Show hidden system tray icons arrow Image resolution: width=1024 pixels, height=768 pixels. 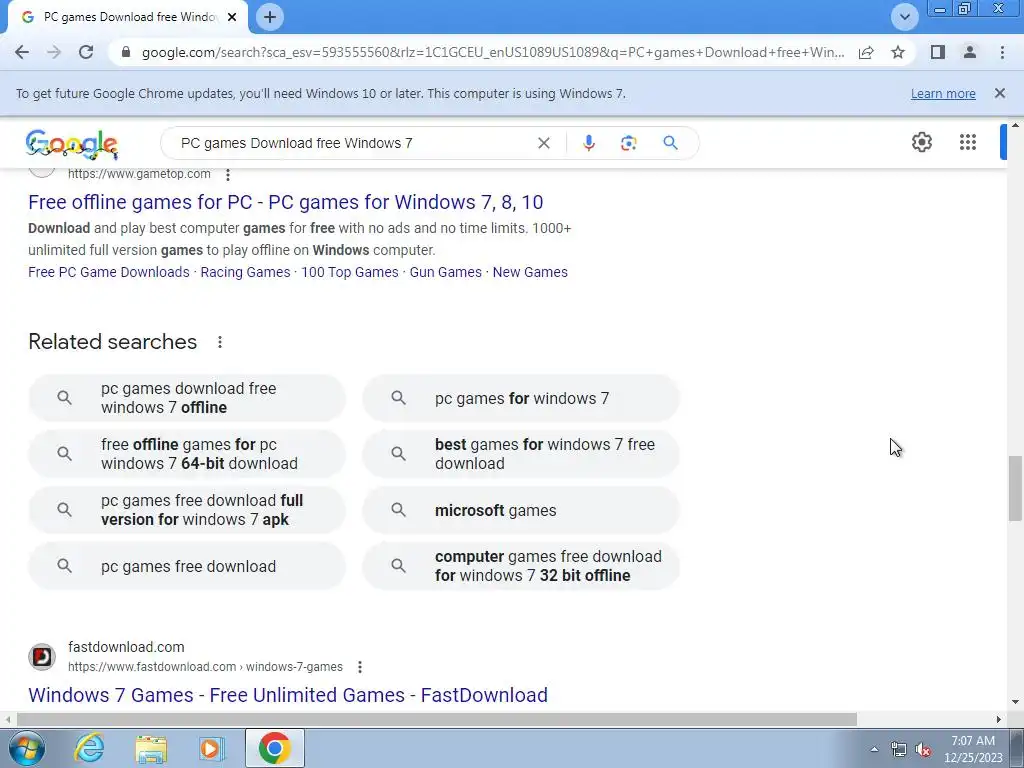tap(874, 749)
